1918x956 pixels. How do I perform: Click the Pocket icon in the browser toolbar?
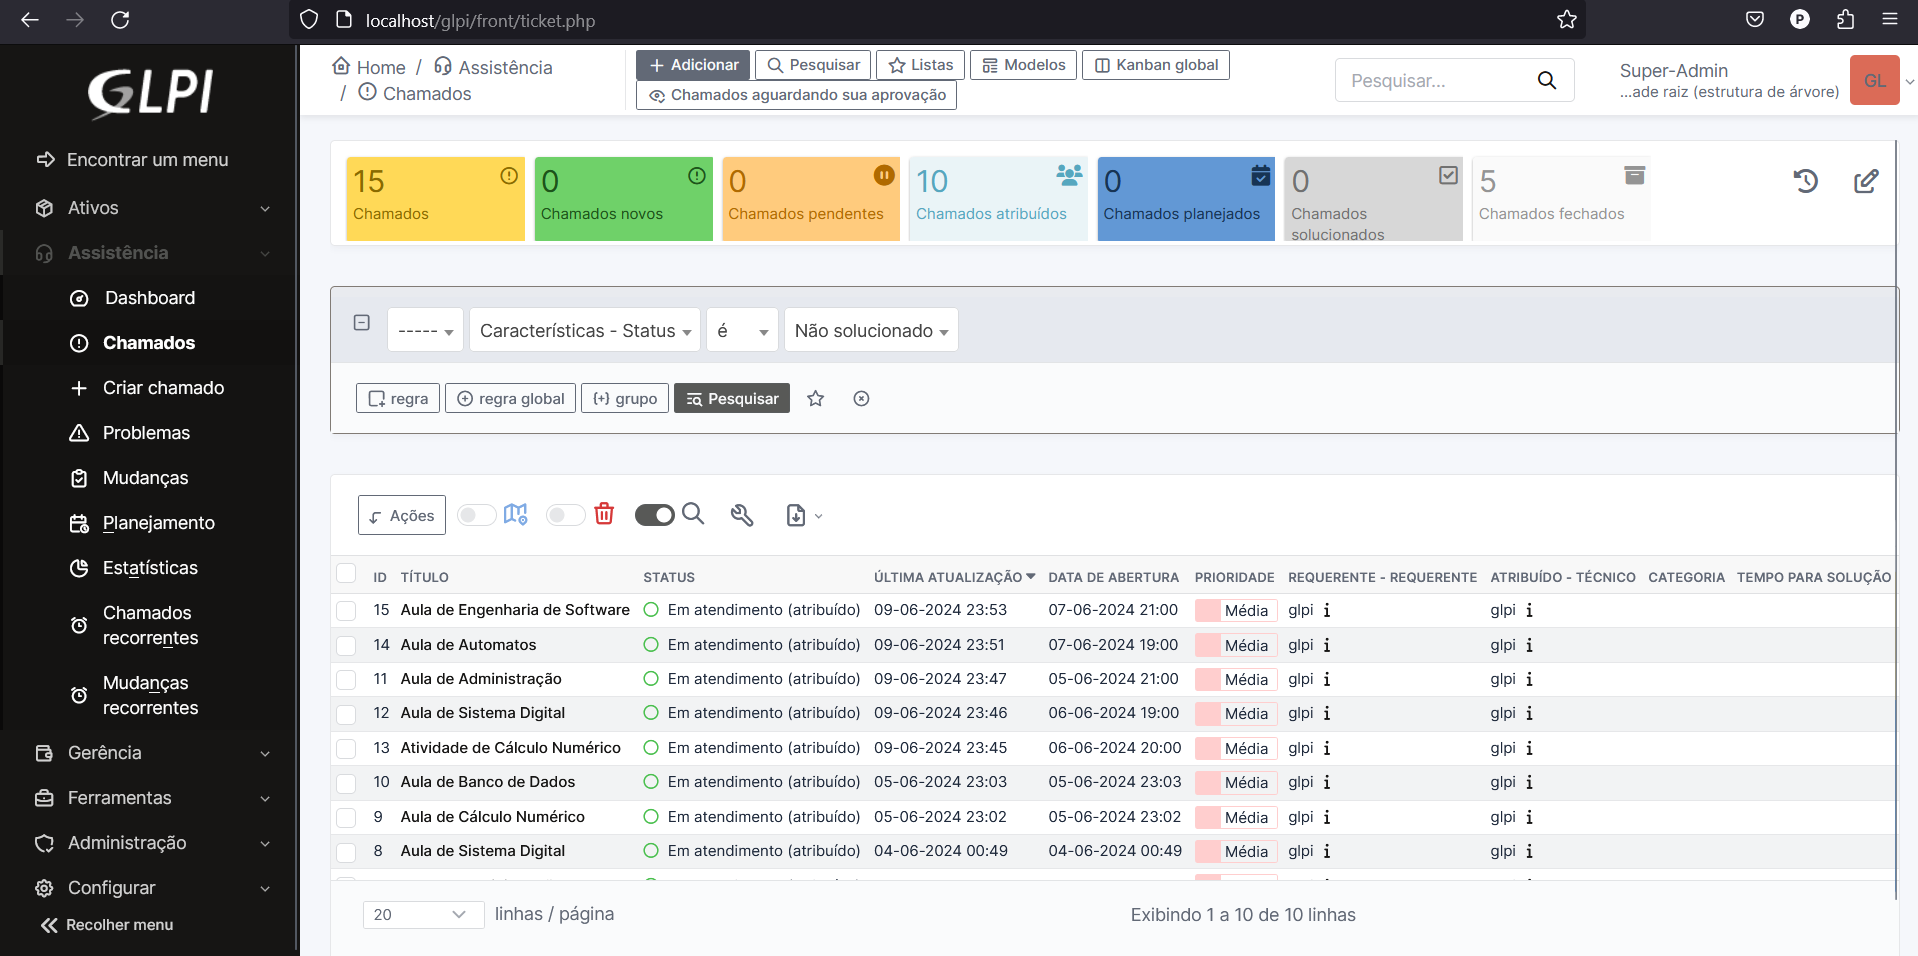[1755, 20]
